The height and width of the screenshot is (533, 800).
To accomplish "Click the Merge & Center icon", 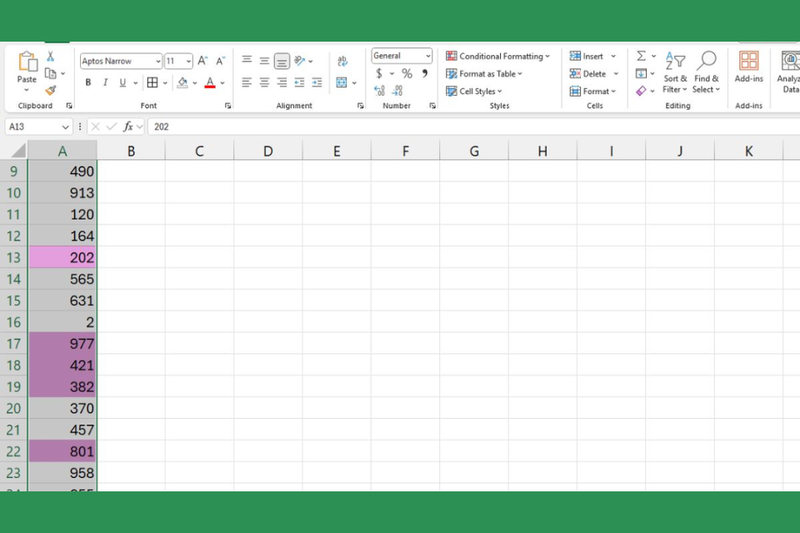I will click(342, 82).
